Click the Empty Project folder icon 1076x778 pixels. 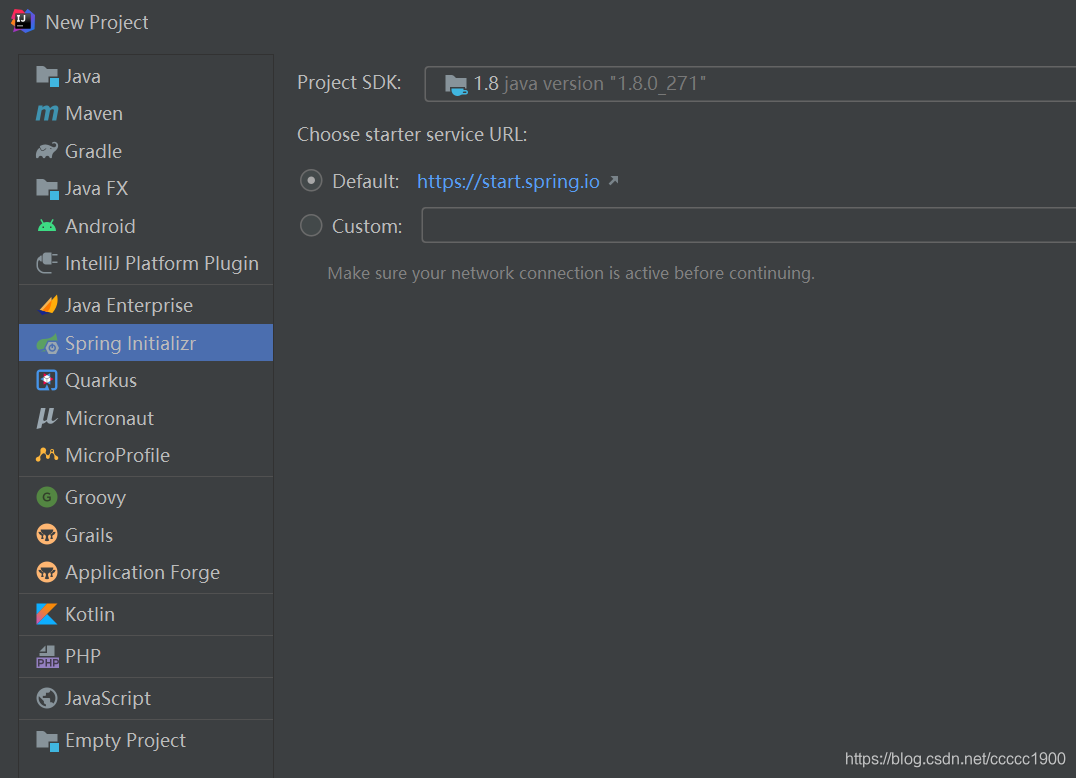point(47,741)
